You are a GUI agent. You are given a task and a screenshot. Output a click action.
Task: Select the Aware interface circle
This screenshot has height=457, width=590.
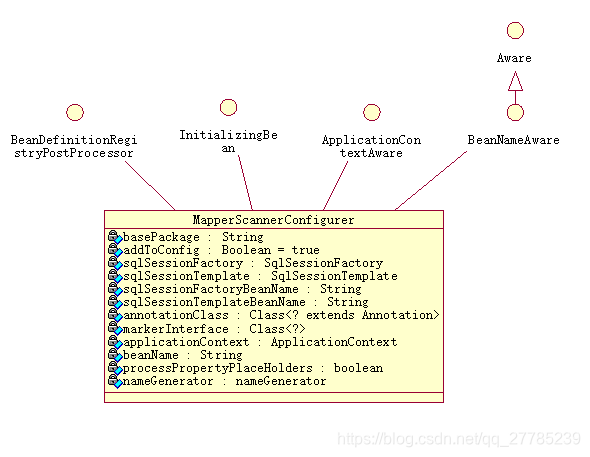point(515,30)
